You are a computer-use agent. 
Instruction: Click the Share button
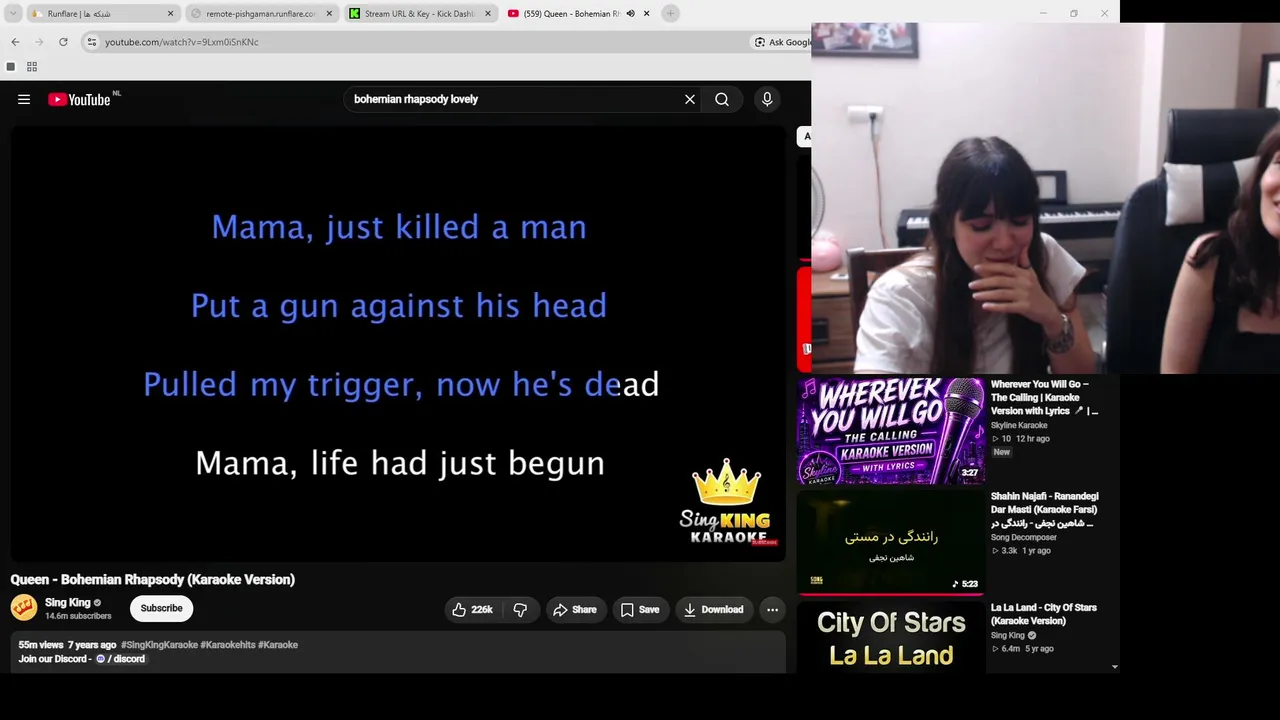click(x=575, y=609)
